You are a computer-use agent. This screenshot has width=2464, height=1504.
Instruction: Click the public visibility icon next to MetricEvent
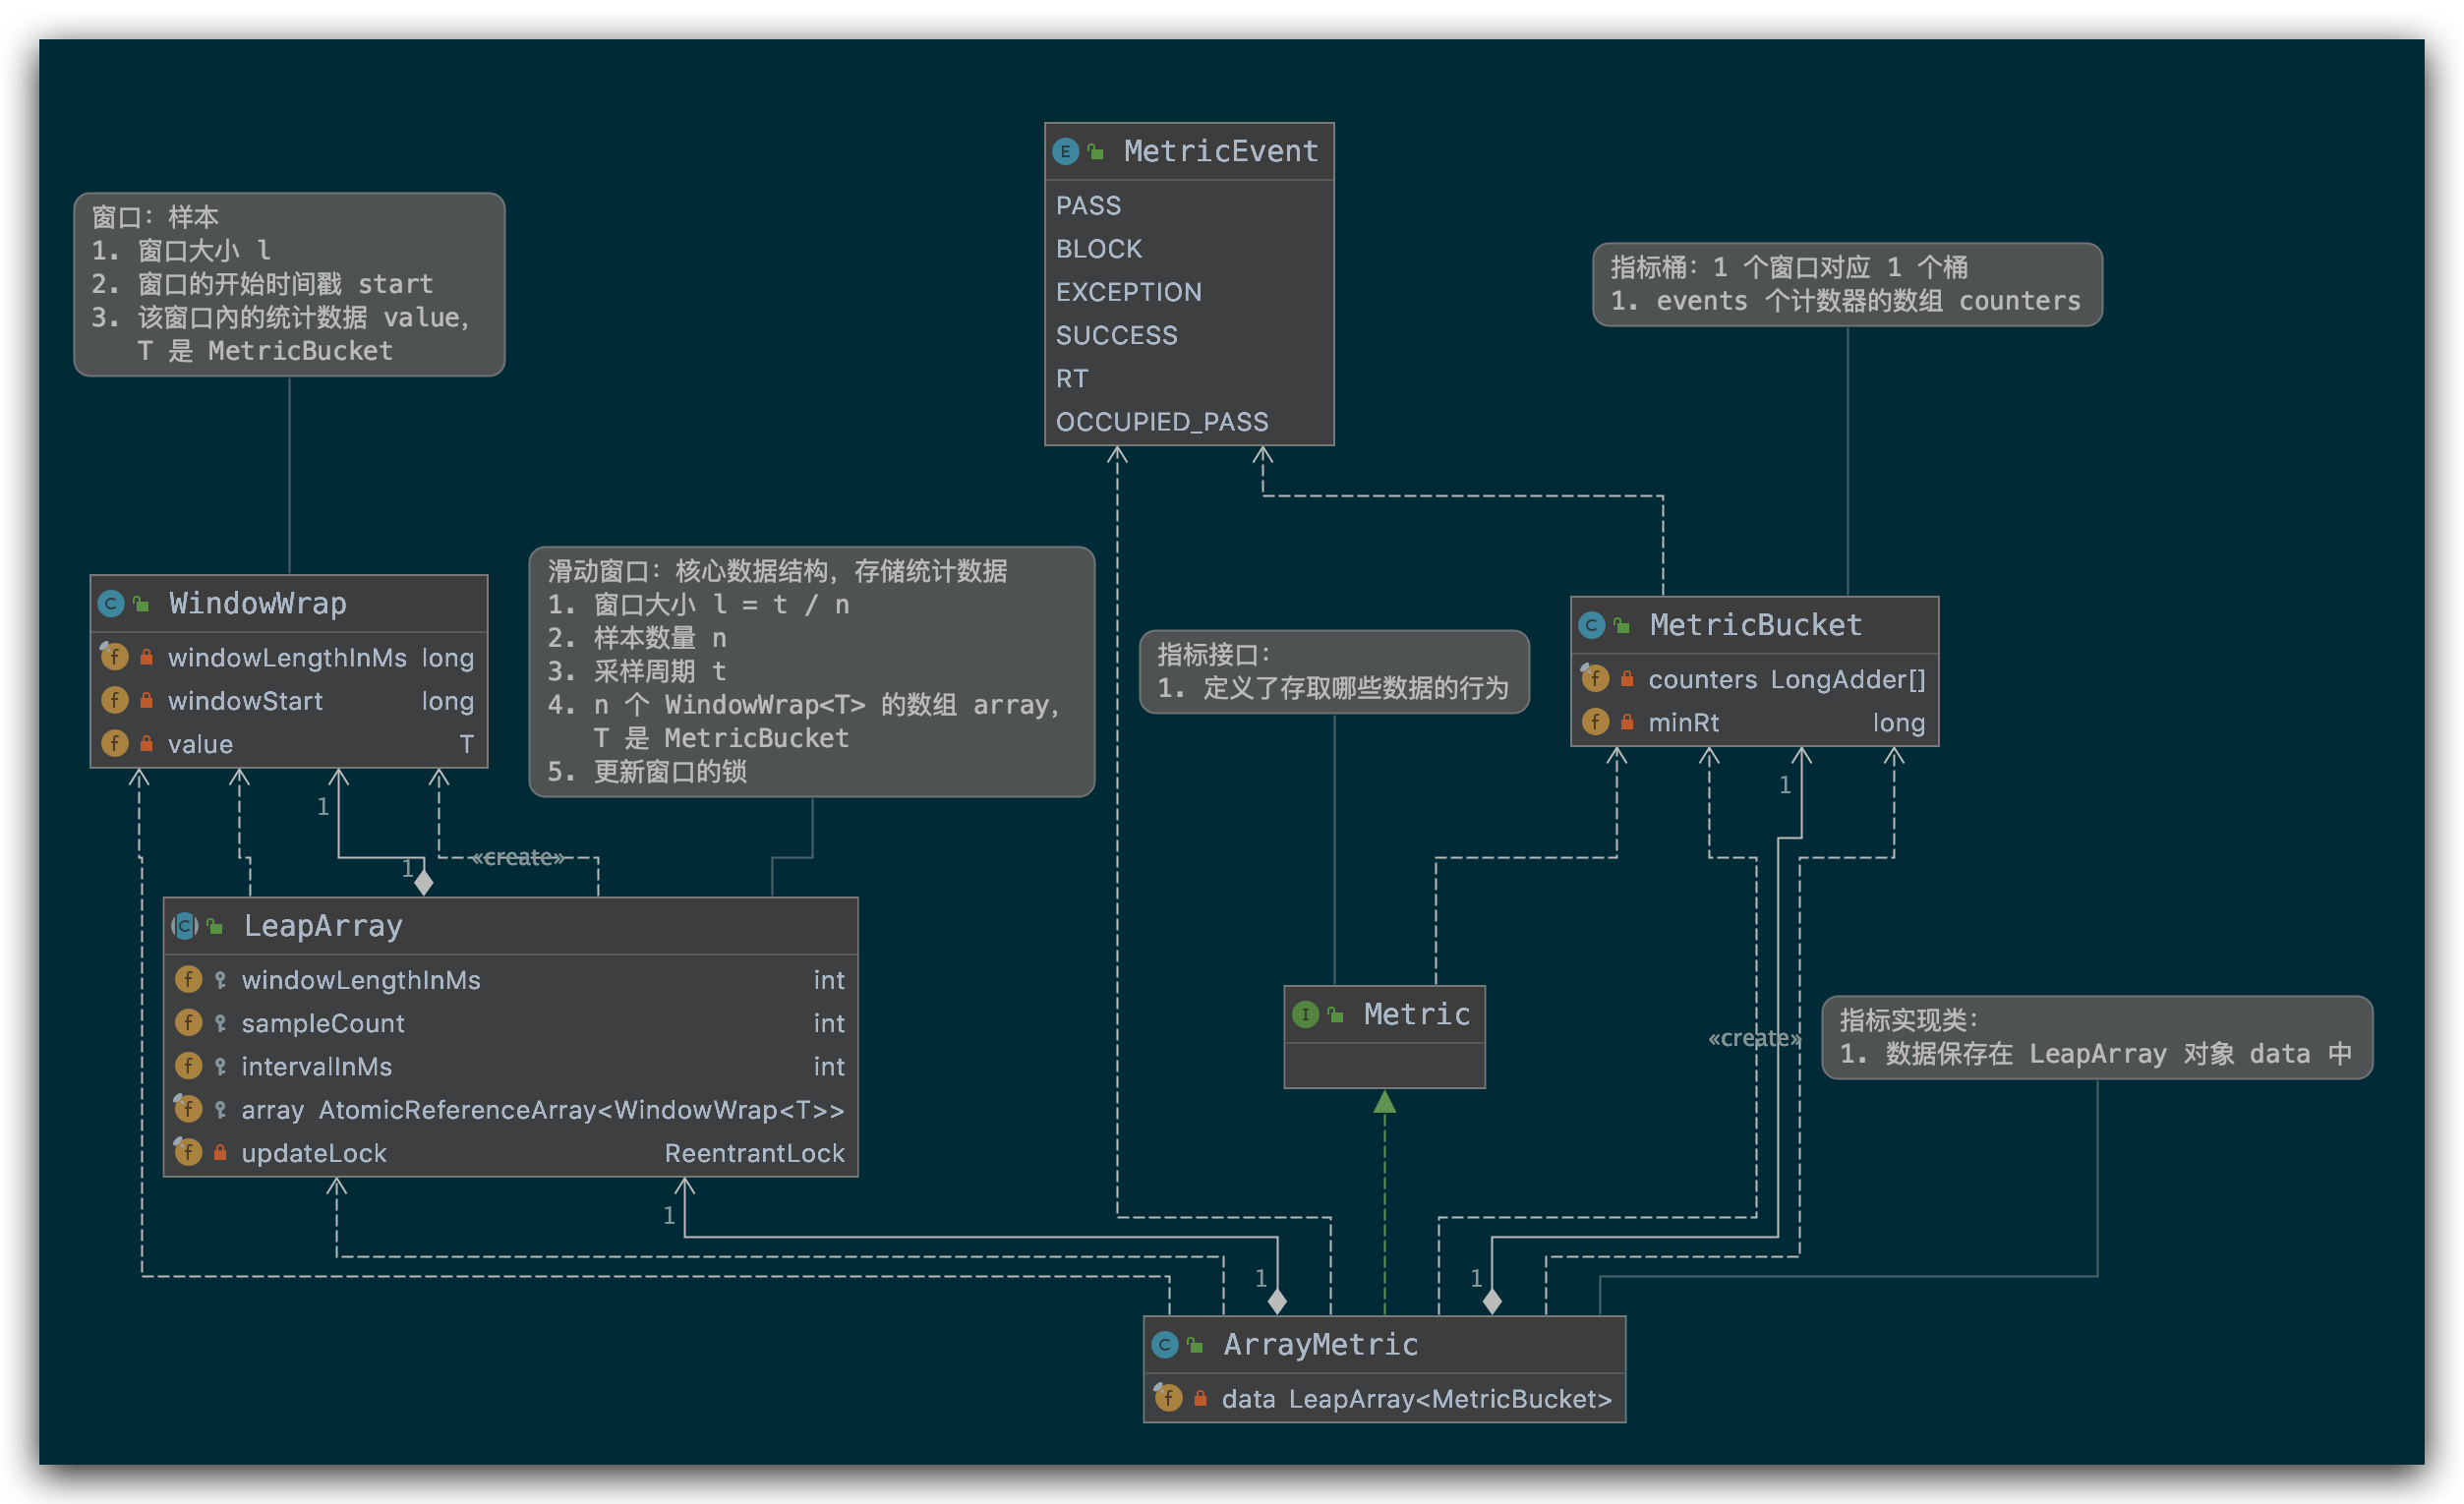[x=1096, y=152]
